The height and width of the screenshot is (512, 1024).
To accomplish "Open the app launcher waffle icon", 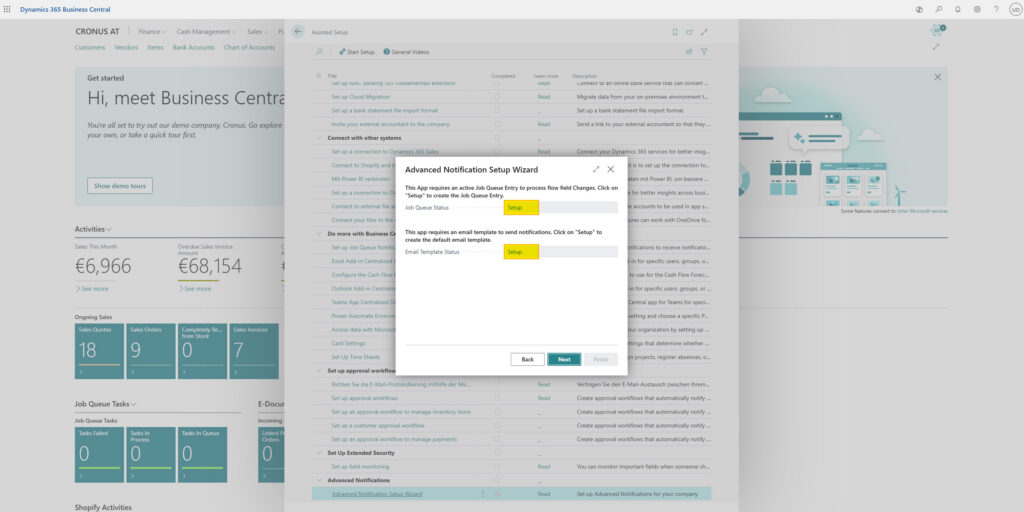I will click(8, 9).
